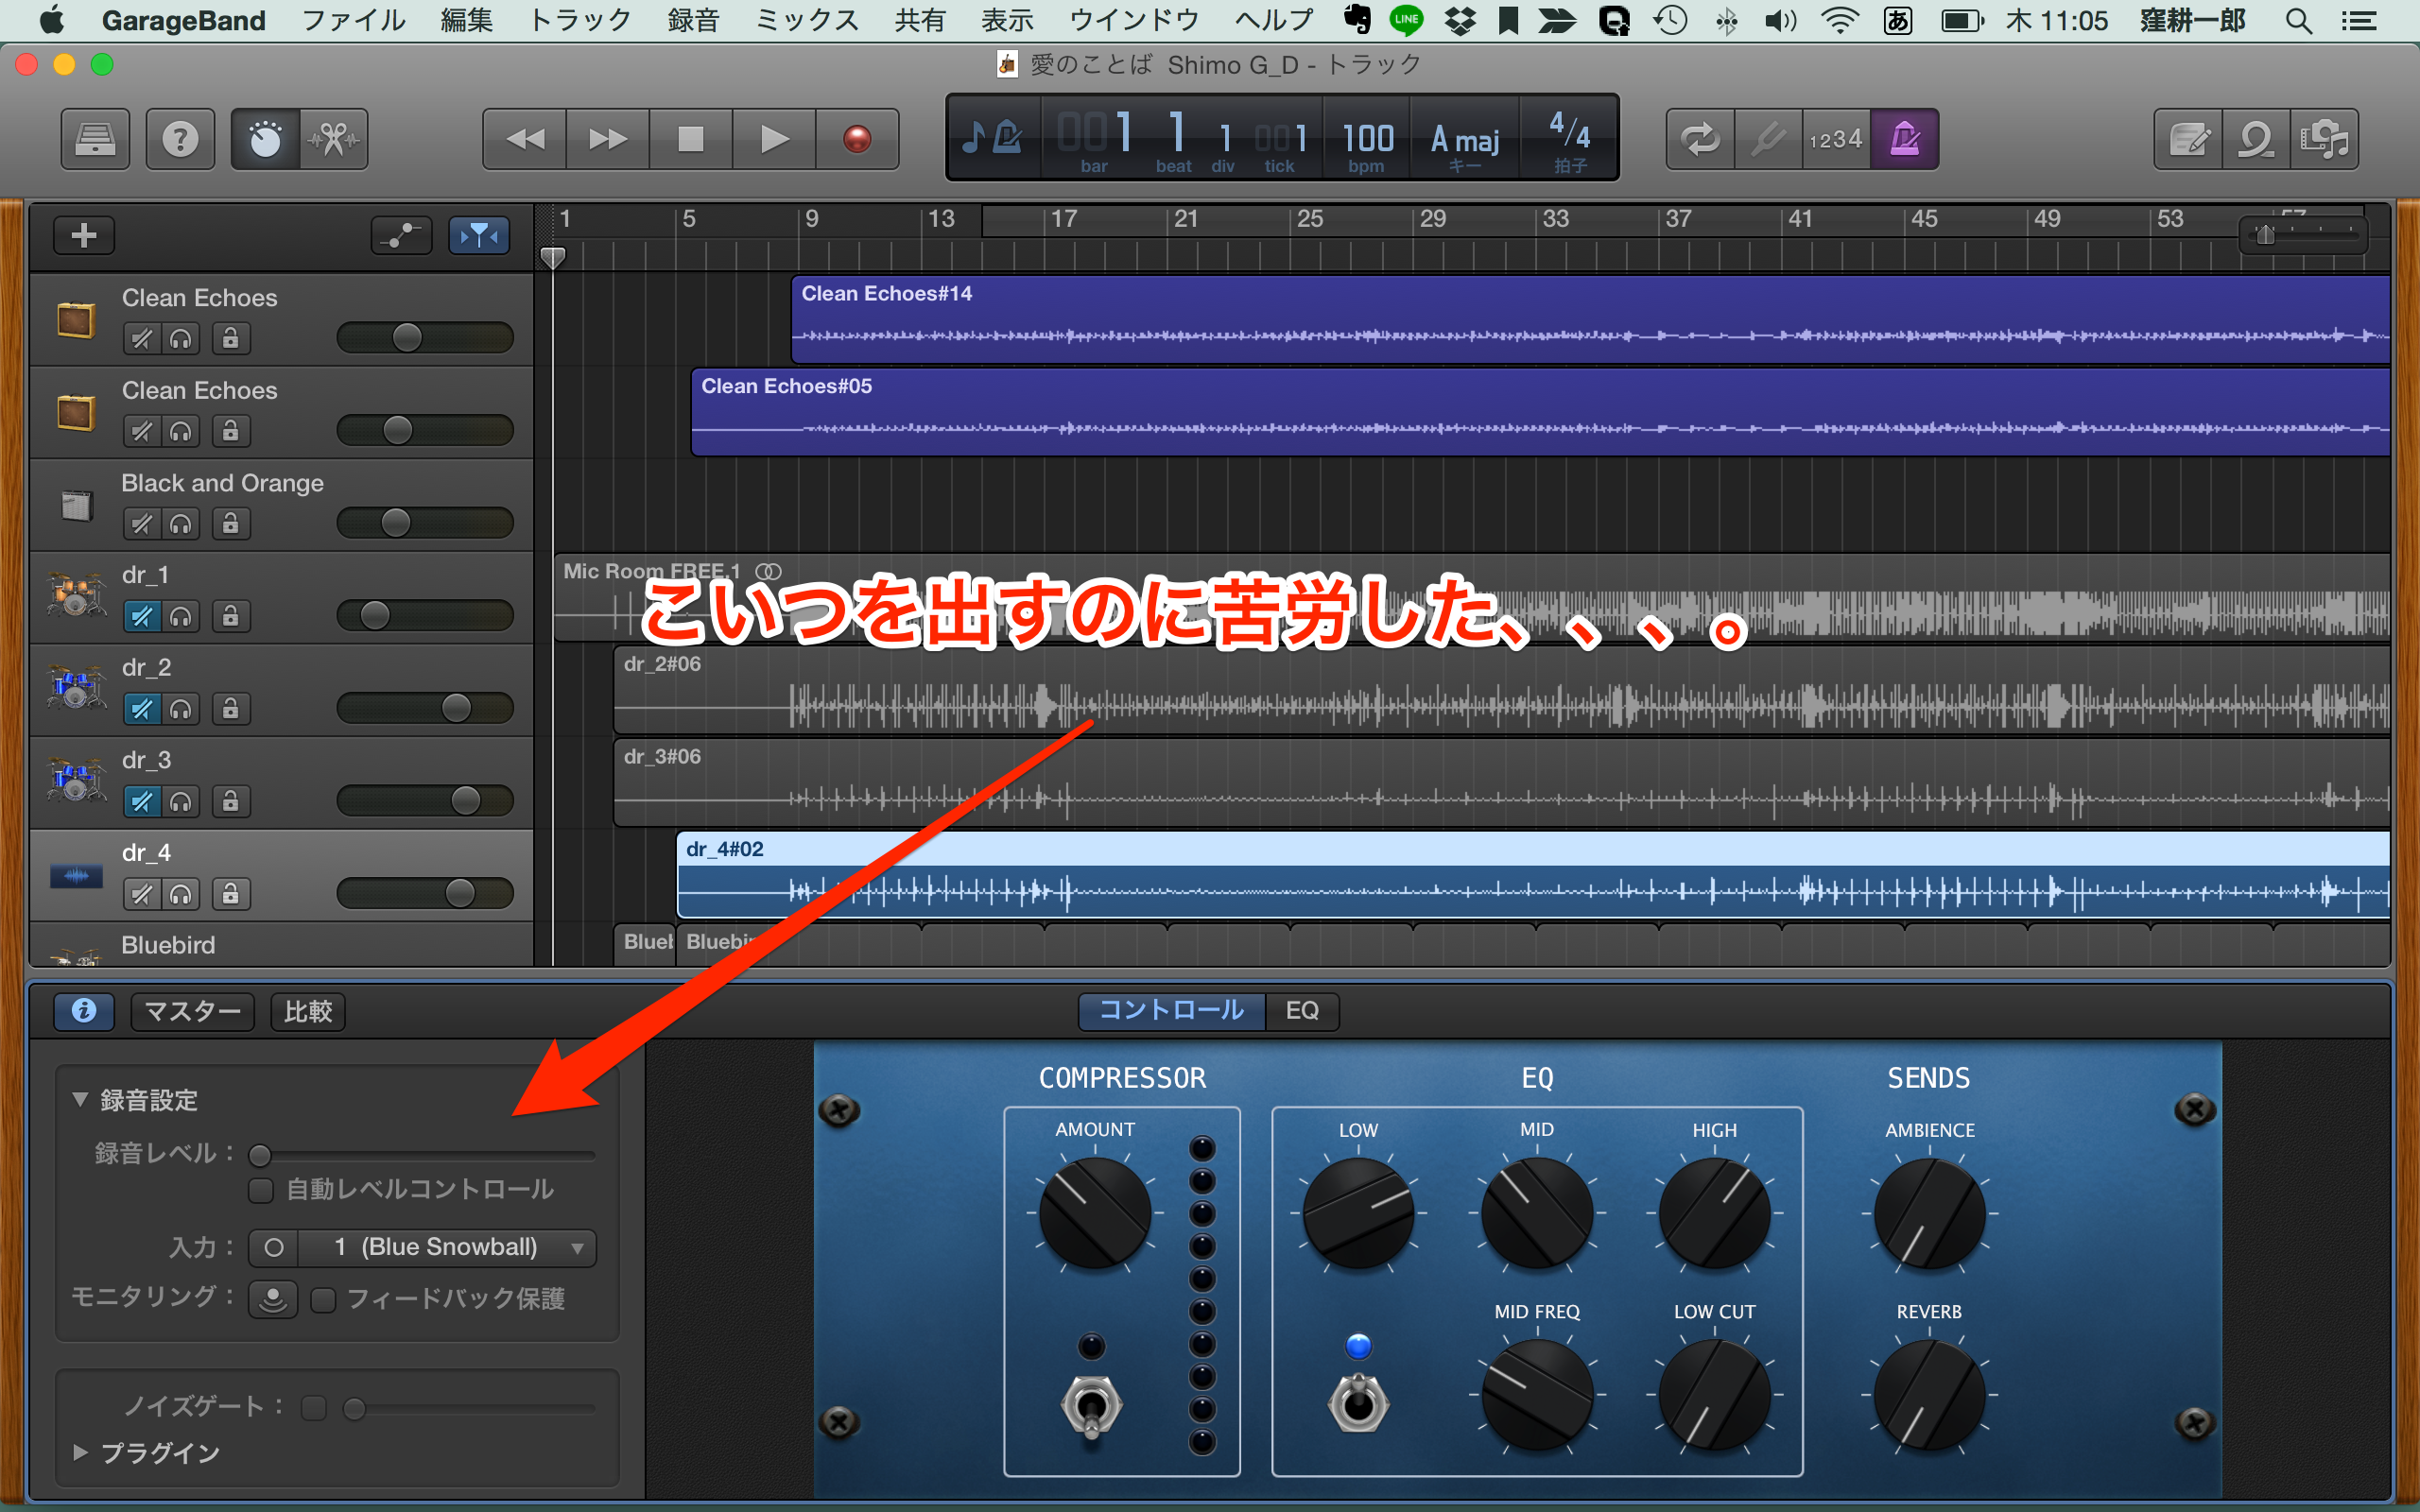Screen dimensions: 2420x1512
Task: Click the add track plus button
Action: tap(84, 235)
